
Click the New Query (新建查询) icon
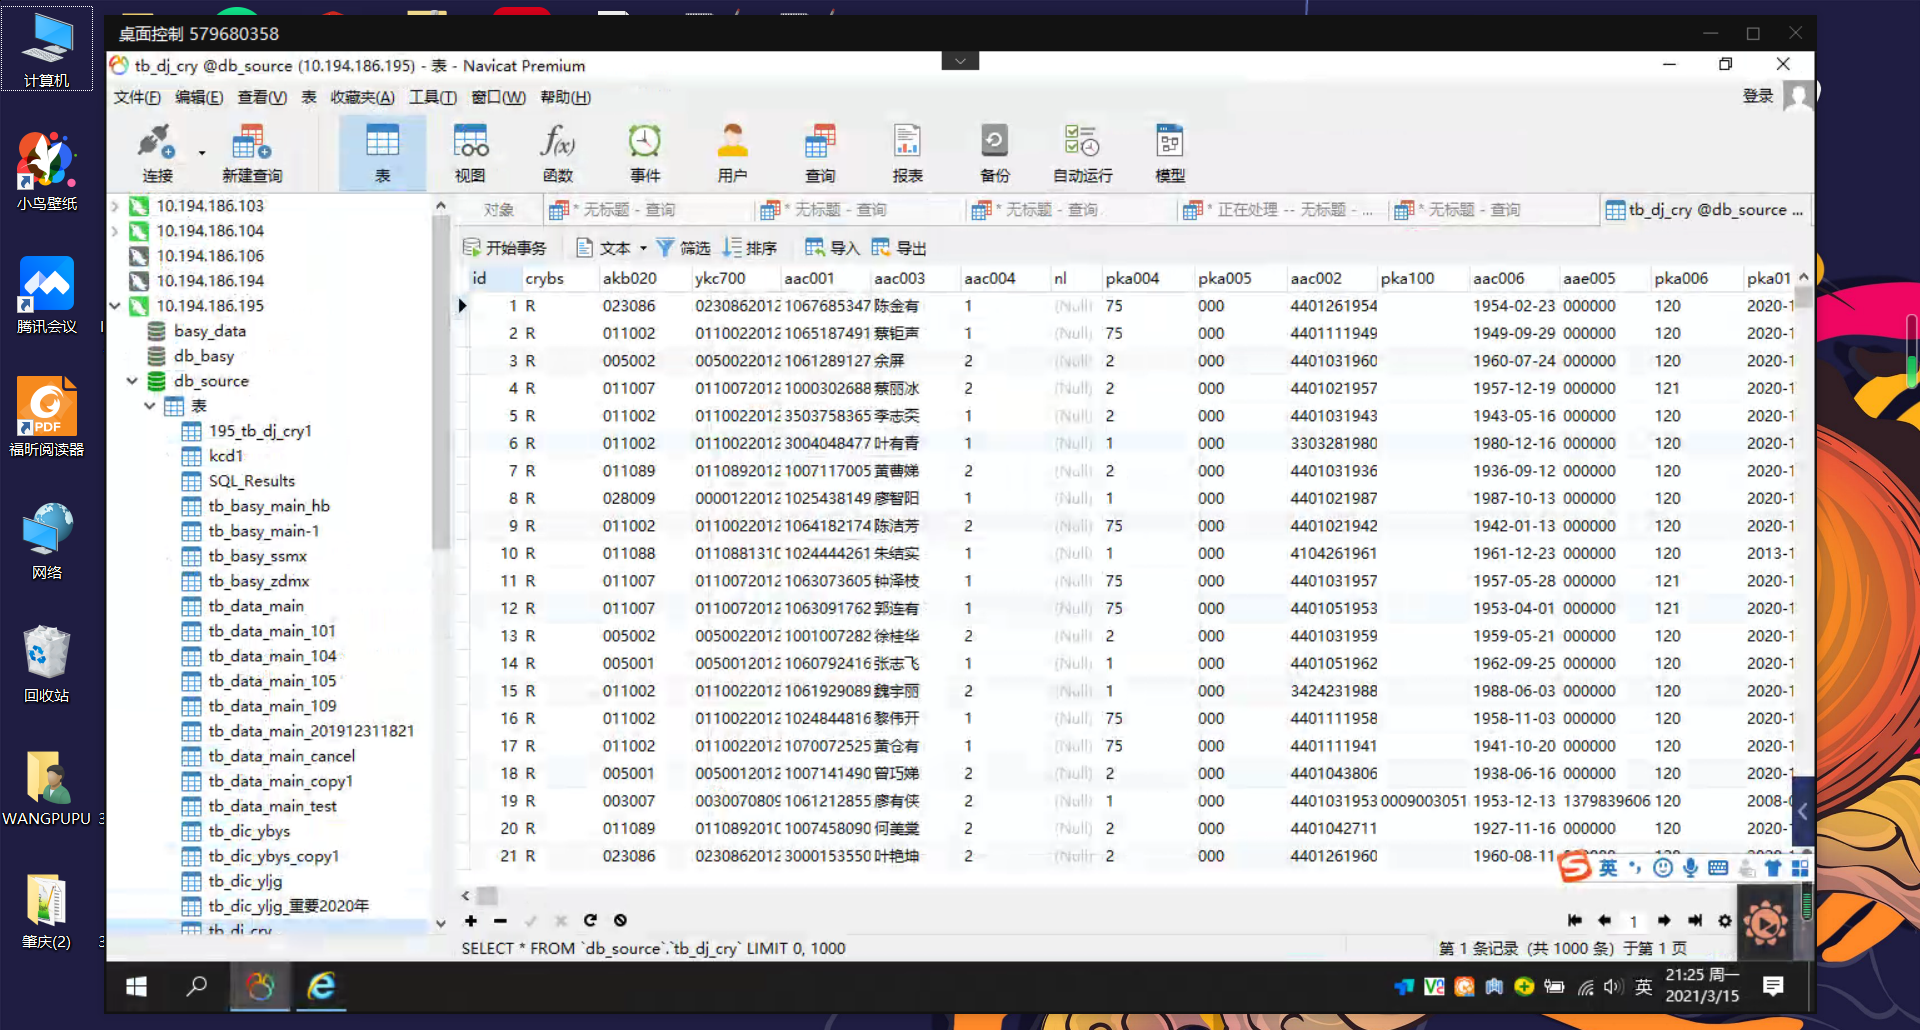point(252,153)
